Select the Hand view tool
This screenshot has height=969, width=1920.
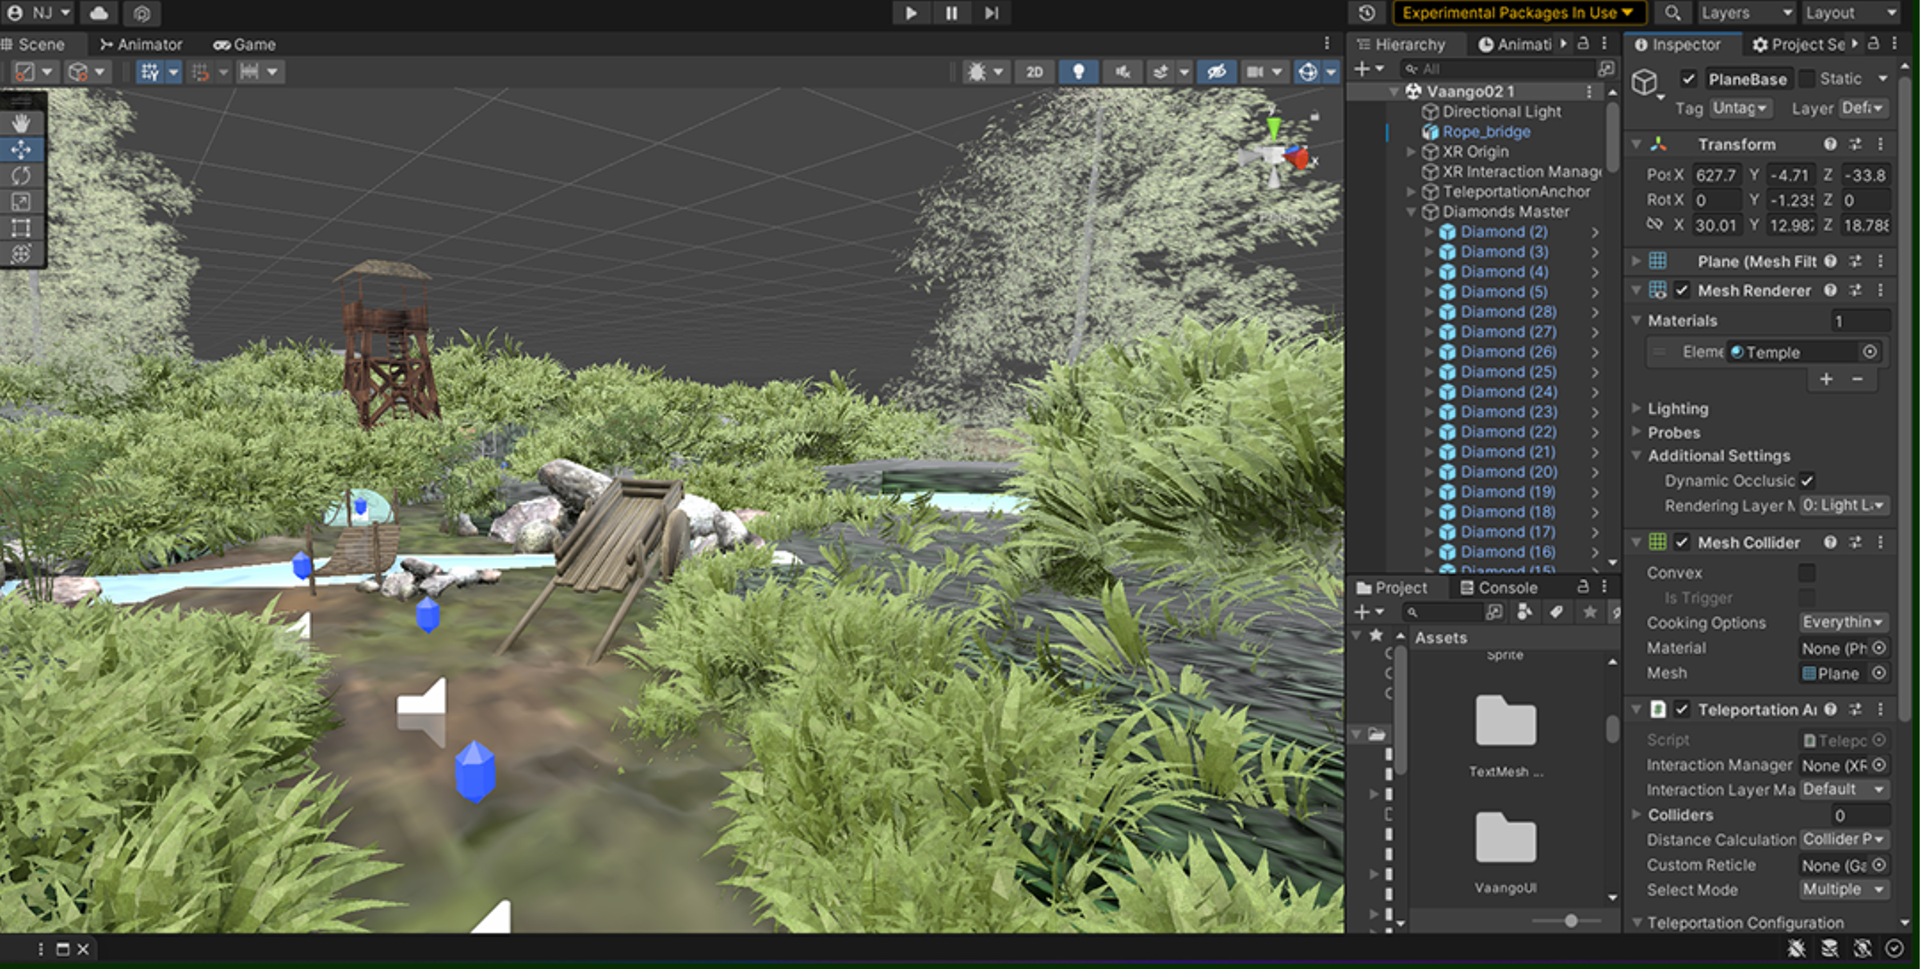(21, 122)
